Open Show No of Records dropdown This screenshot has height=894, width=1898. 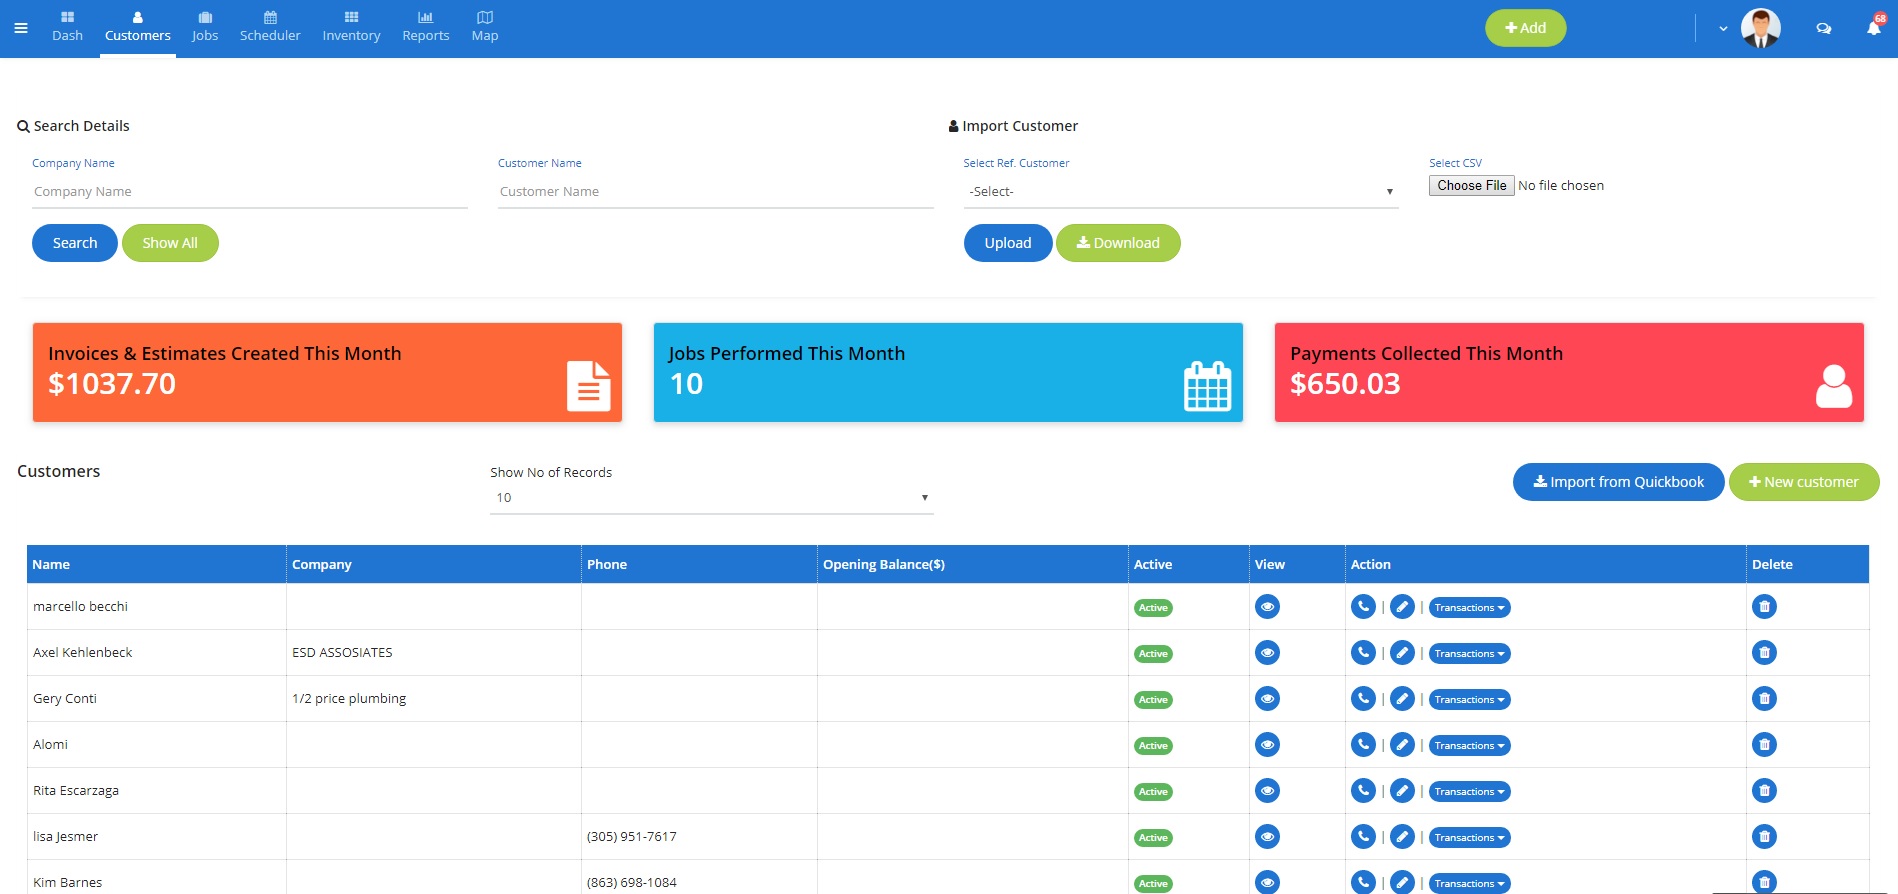coord(711,498)
